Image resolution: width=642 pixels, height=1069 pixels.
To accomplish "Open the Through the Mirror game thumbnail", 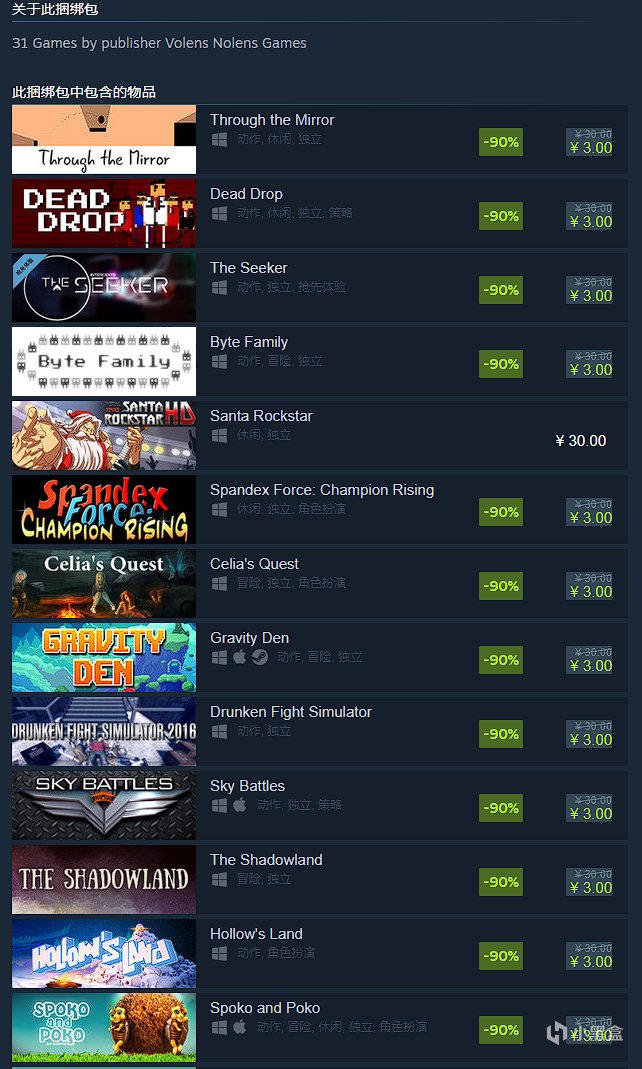I will coord(104,139).
